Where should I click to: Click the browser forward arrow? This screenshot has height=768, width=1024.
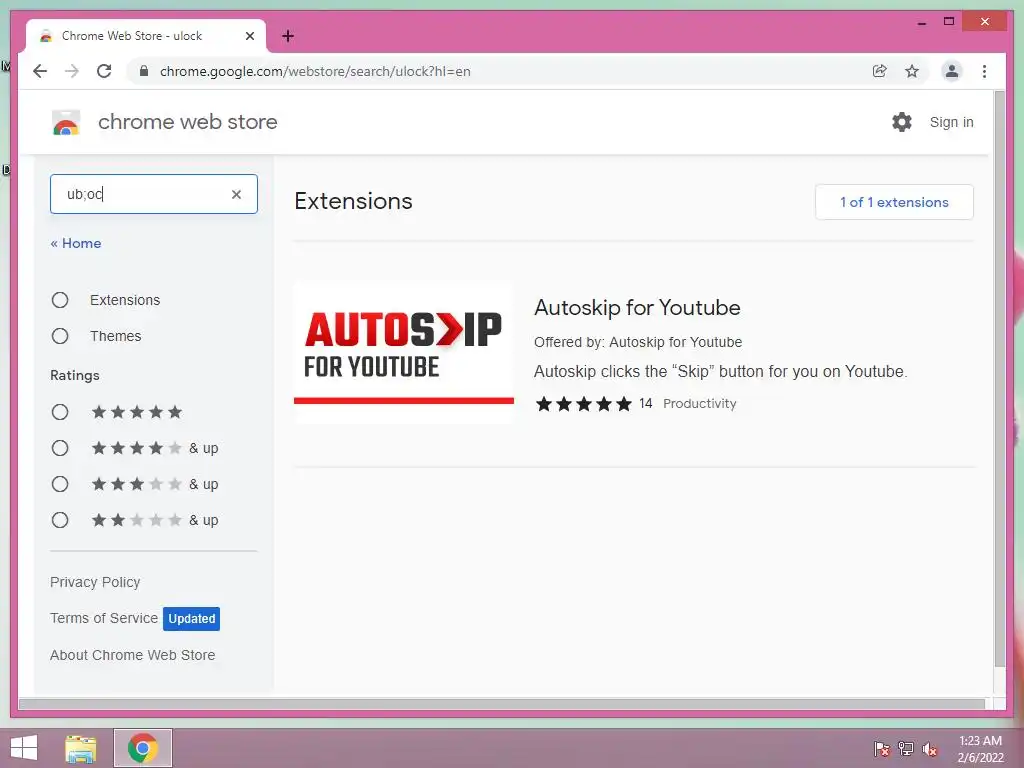coord(72,71)
